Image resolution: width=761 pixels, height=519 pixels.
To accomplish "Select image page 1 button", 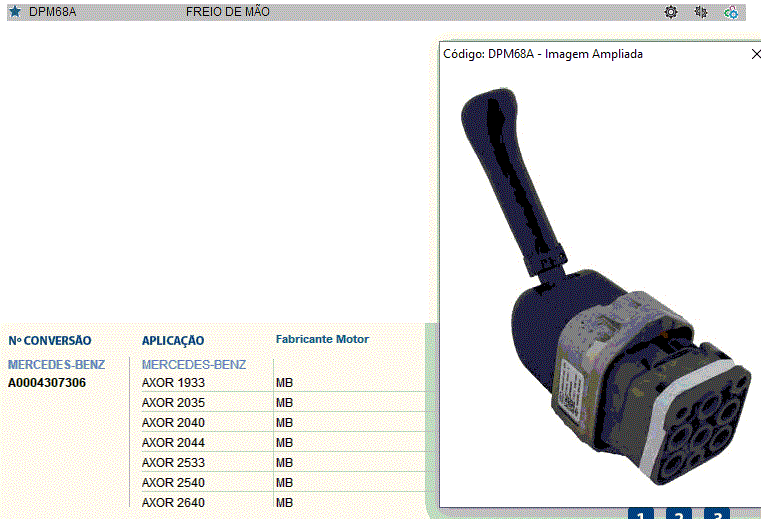I will [640, 514].
